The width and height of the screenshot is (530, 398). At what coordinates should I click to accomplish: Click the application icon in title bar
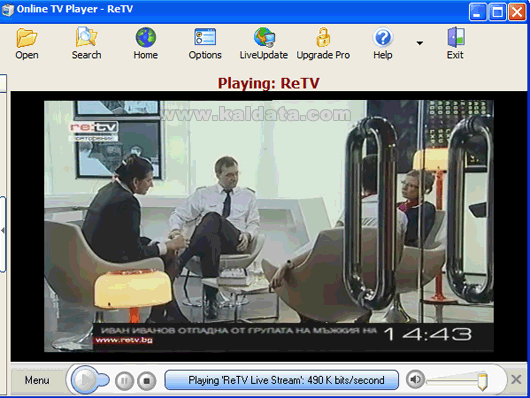[8, 9]
